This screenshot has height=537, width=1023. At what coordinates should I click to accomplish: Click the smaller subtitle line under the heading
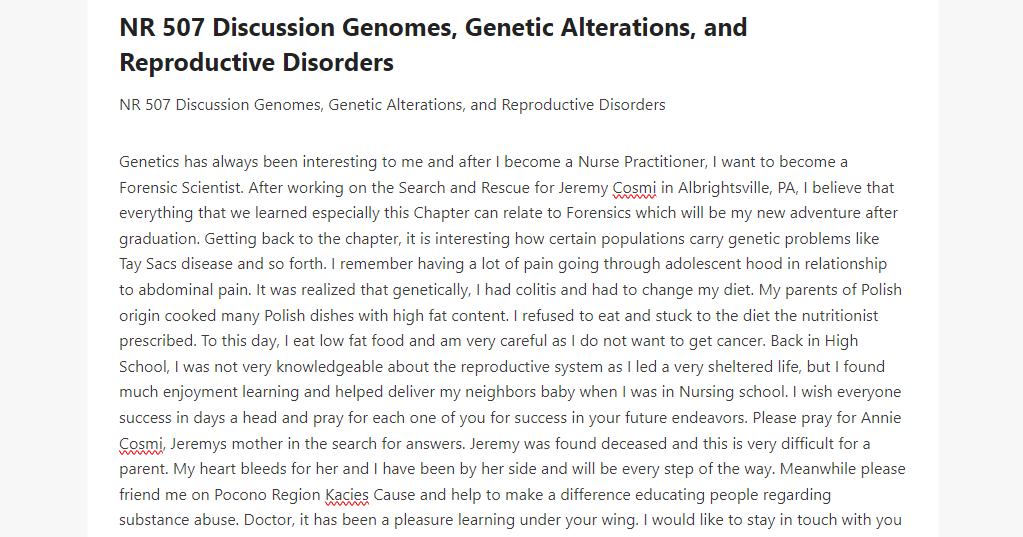coord(392,105)
